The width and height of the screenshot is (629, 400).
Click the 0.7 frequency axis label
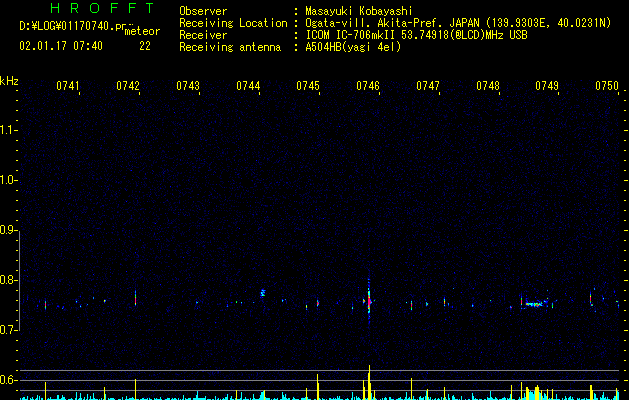point(8,330)
